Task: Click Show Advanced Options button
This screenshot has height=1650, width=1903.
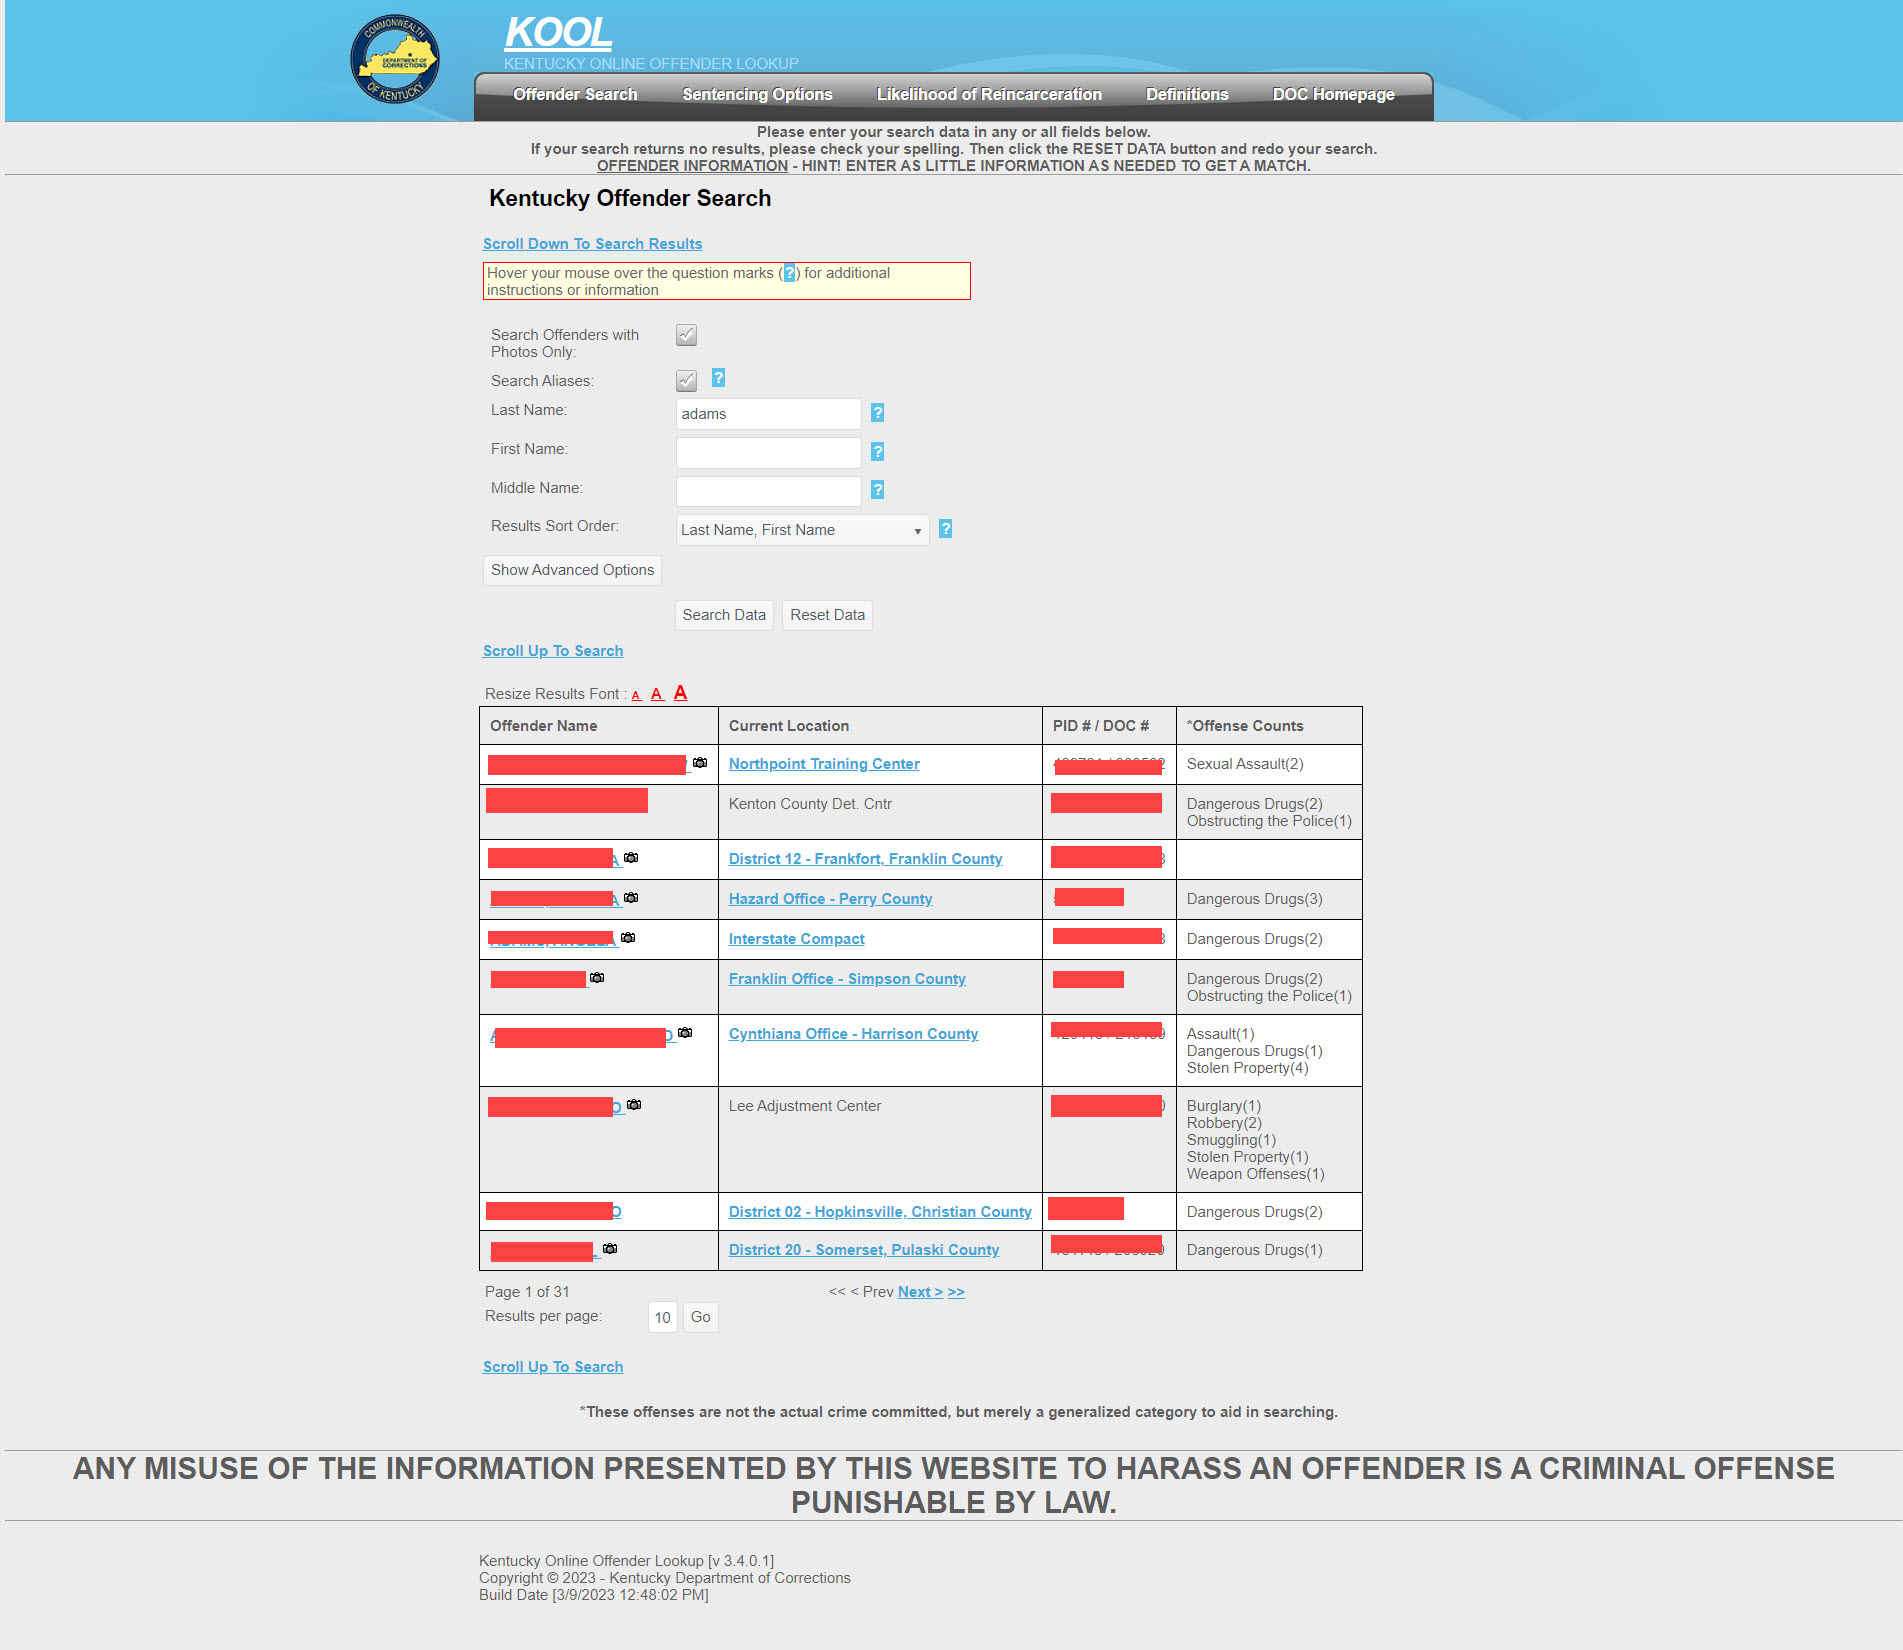Action: tap(572, 570)
